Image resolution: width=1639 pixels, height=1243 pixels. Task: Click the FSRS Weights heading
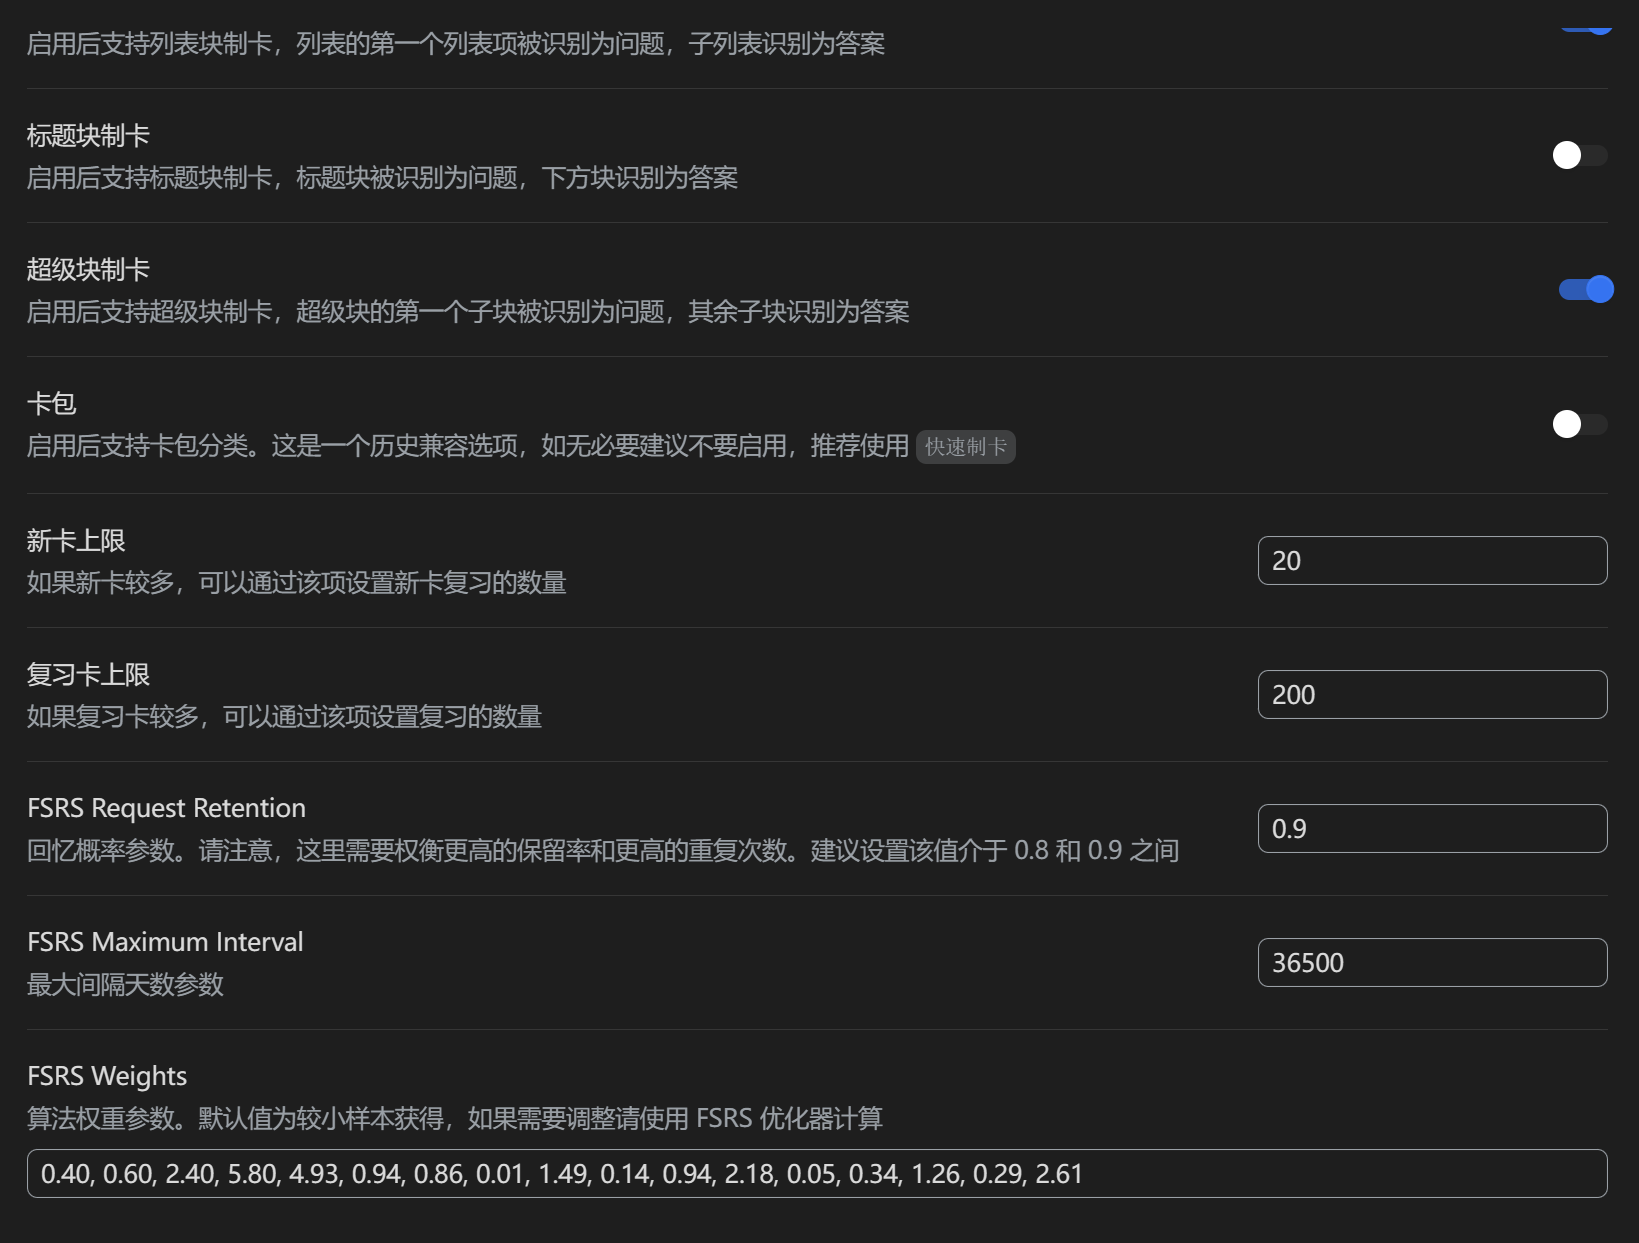pos(107,1075)
